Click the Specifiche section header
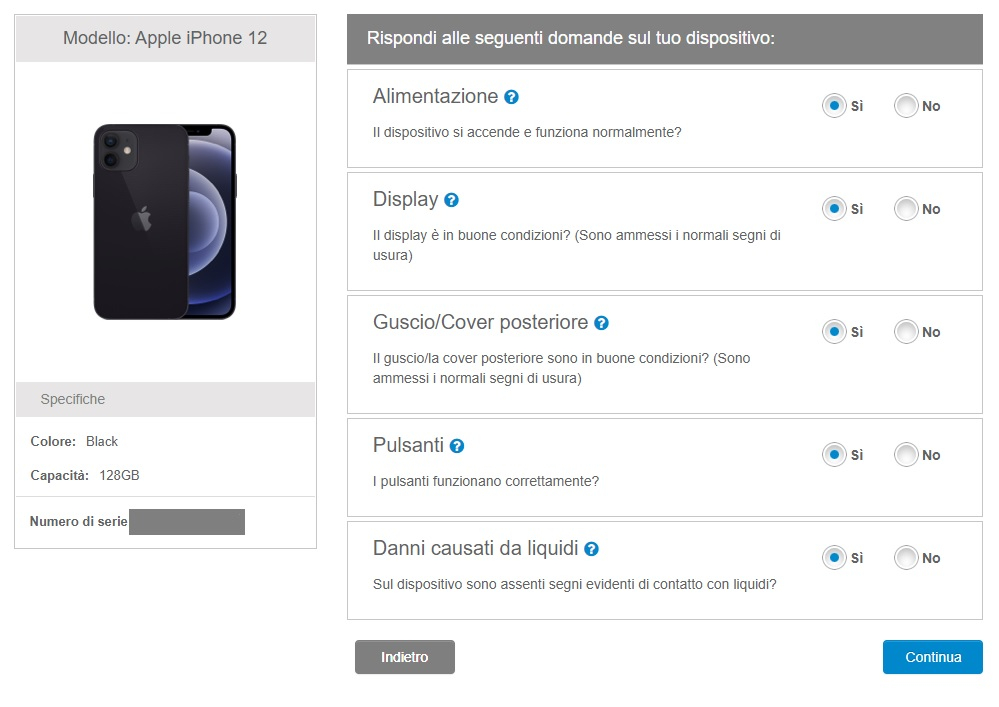 click(x=165, y=399)
